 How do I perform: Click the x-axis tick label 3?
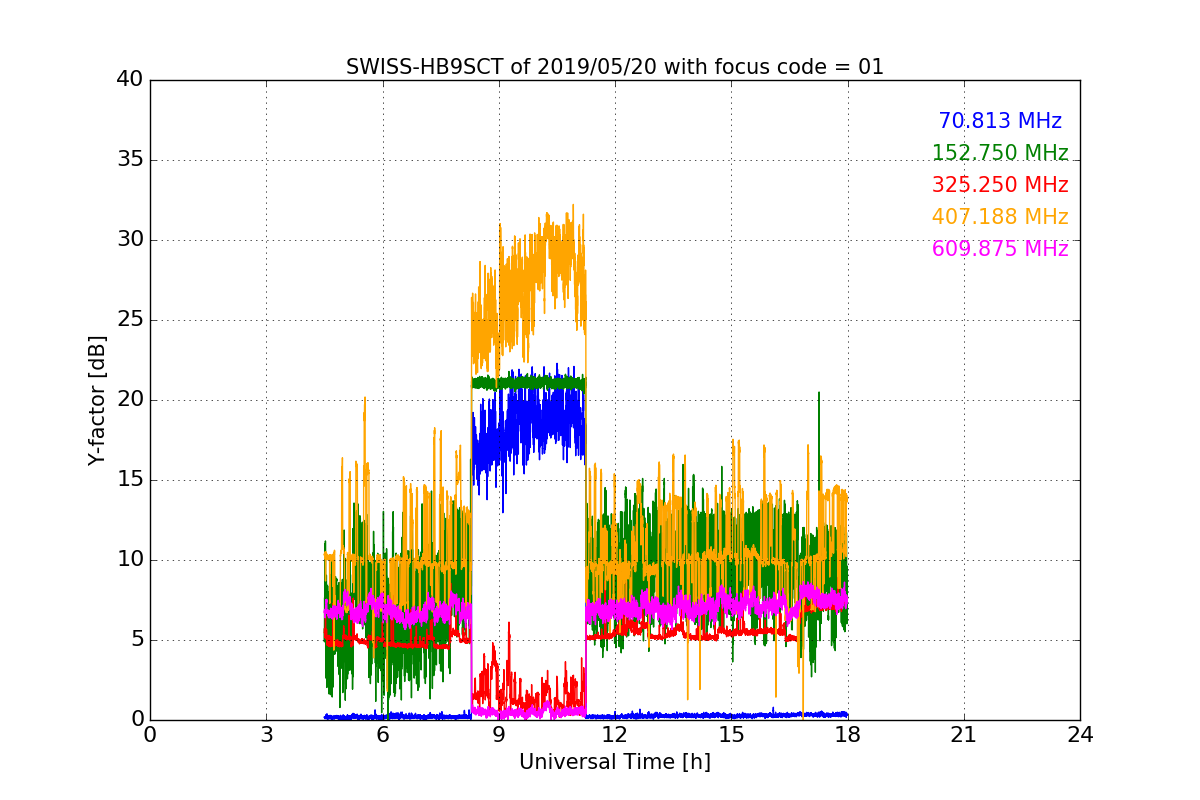pos(266,735)
